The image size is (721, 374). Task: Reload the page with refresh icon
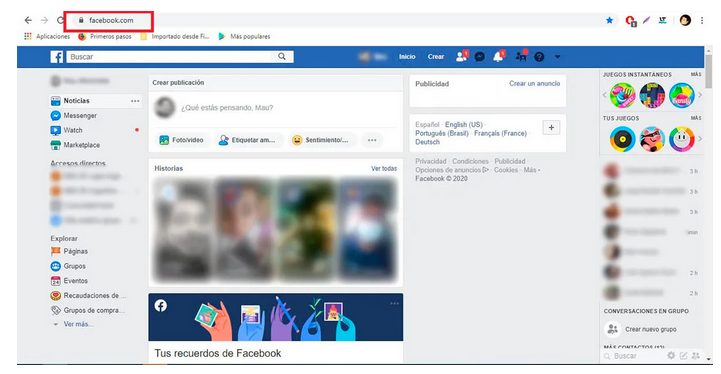point(60,20)
